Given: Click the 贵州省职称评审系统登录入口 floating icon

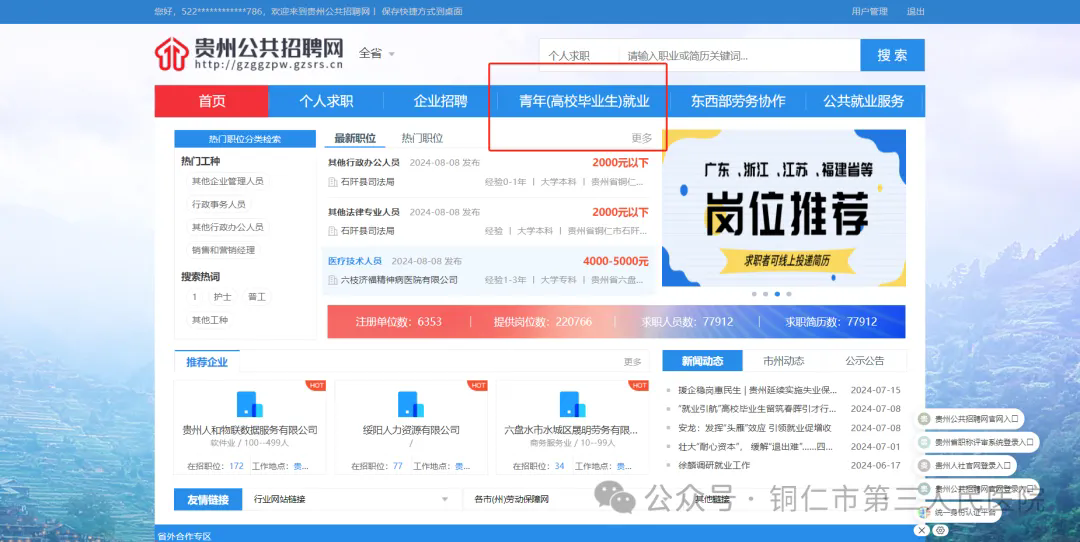Looking at the screenshot, I should coord(924,442).
